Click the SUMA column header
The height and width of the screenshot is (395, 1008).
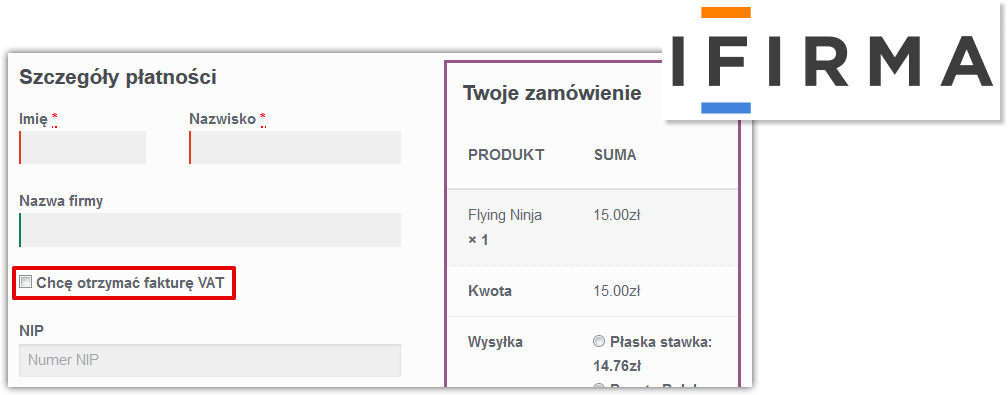click(615, 155)
